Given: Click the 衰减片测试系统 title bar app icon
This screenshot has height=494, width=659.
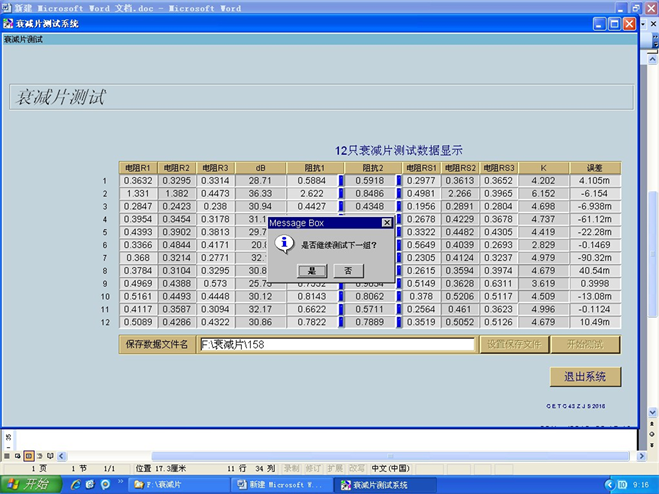Looking at the screenshot, I should pyautogui.click(x=8, y=23).
